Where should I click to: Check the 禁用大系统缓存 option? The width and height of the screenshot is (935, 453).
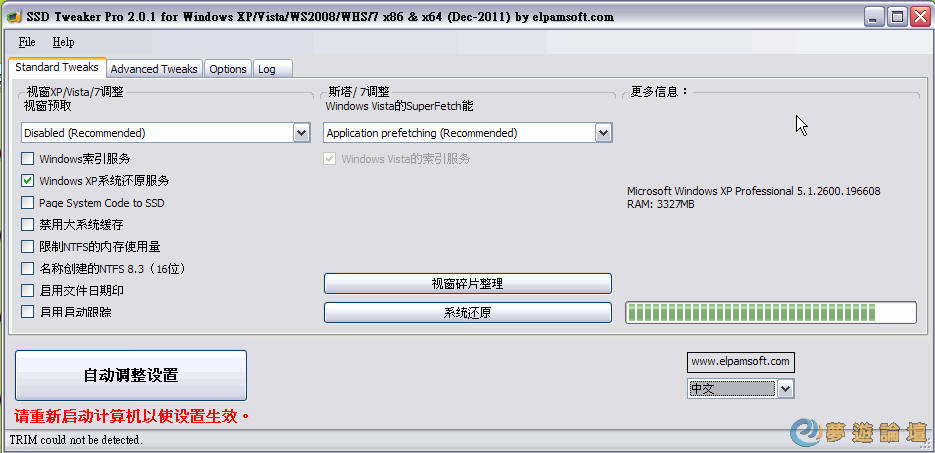[x=27, y=225]
